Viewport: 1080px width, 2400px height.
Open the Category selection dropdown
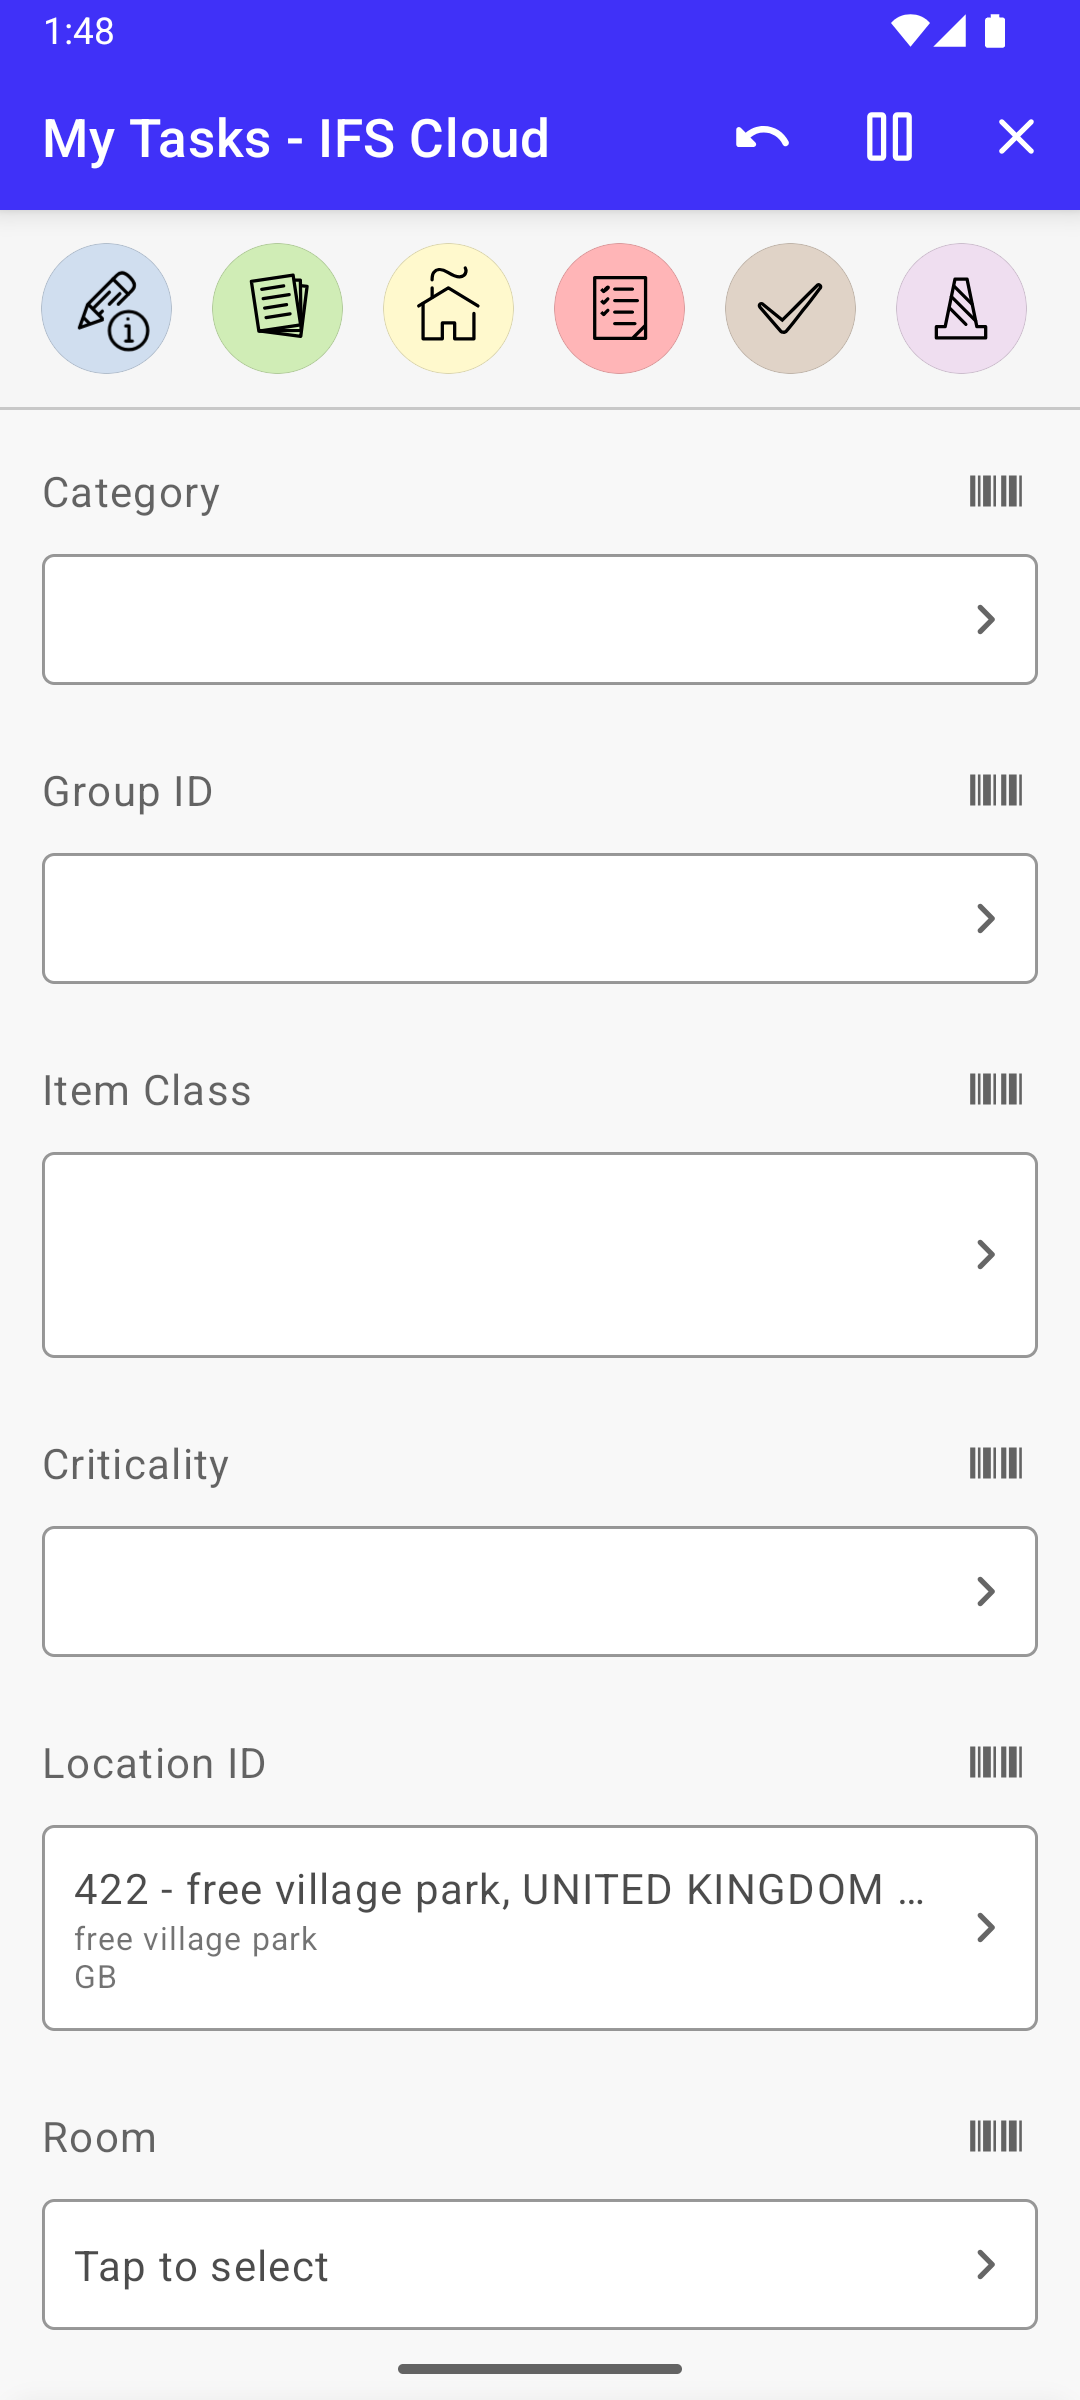point(540,619)
